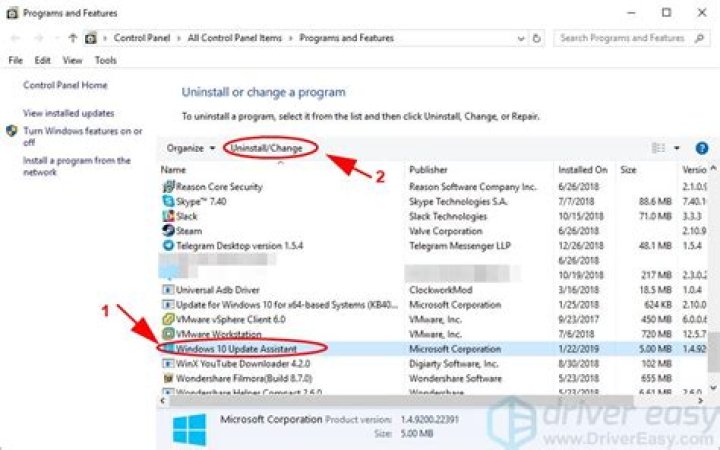Screen dimensions: 720x450
Task: Click the 450 MB size cell
Action: tap(656, 319)
